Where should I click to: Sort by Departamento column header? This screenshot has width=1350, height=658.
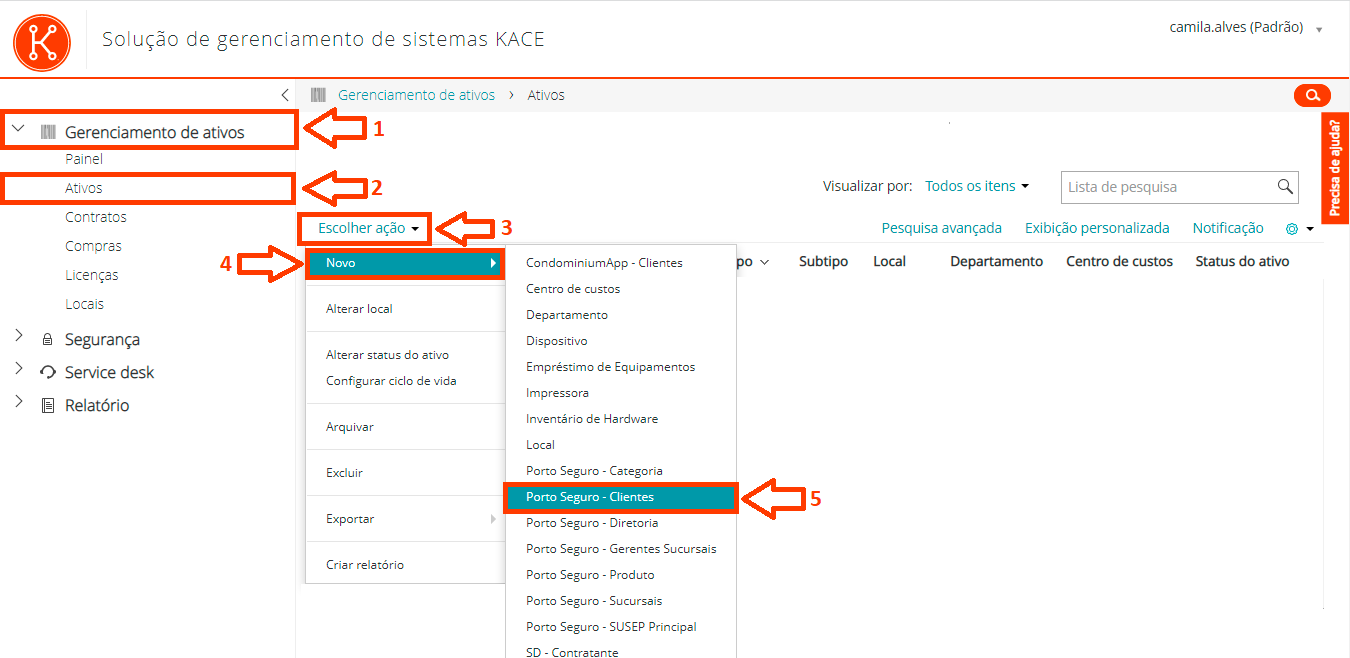[996, 262]
